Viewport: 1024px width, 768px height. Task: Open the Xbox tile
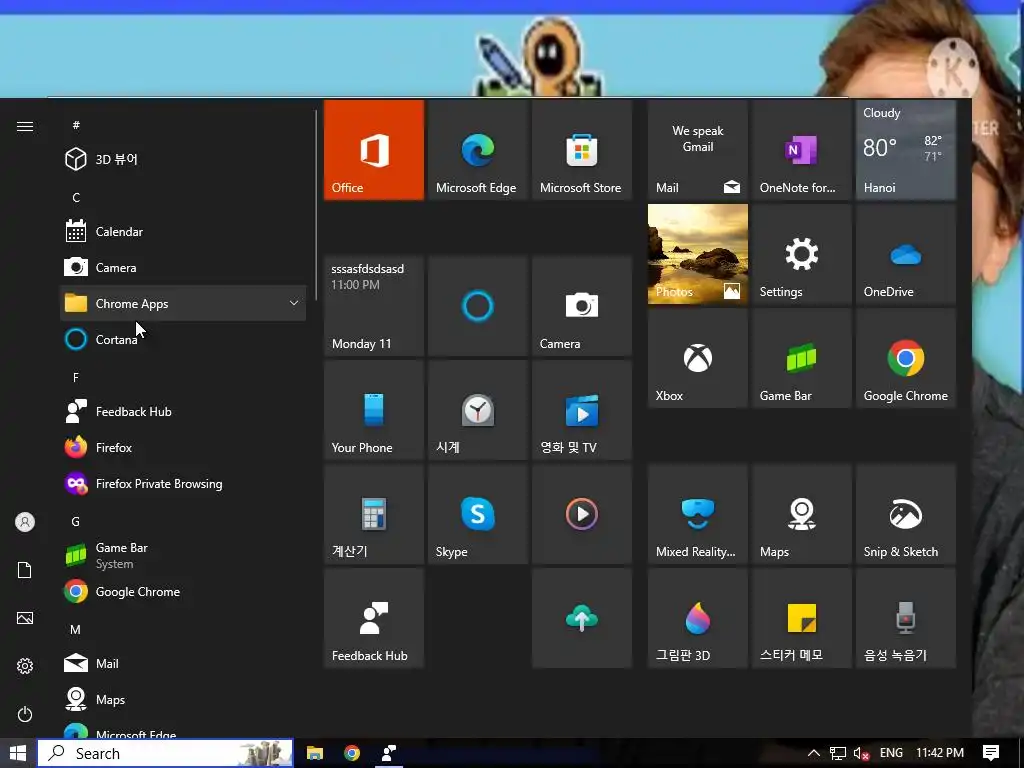(x=697, y=358)
